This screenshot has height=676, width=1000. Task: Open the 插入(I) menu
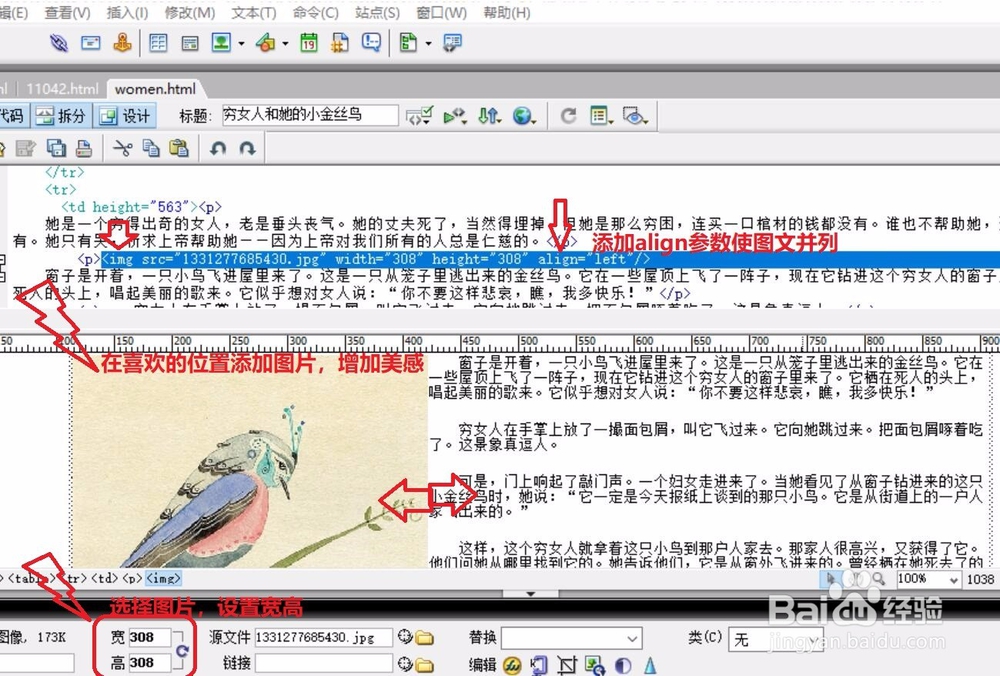tap(128, 12)
